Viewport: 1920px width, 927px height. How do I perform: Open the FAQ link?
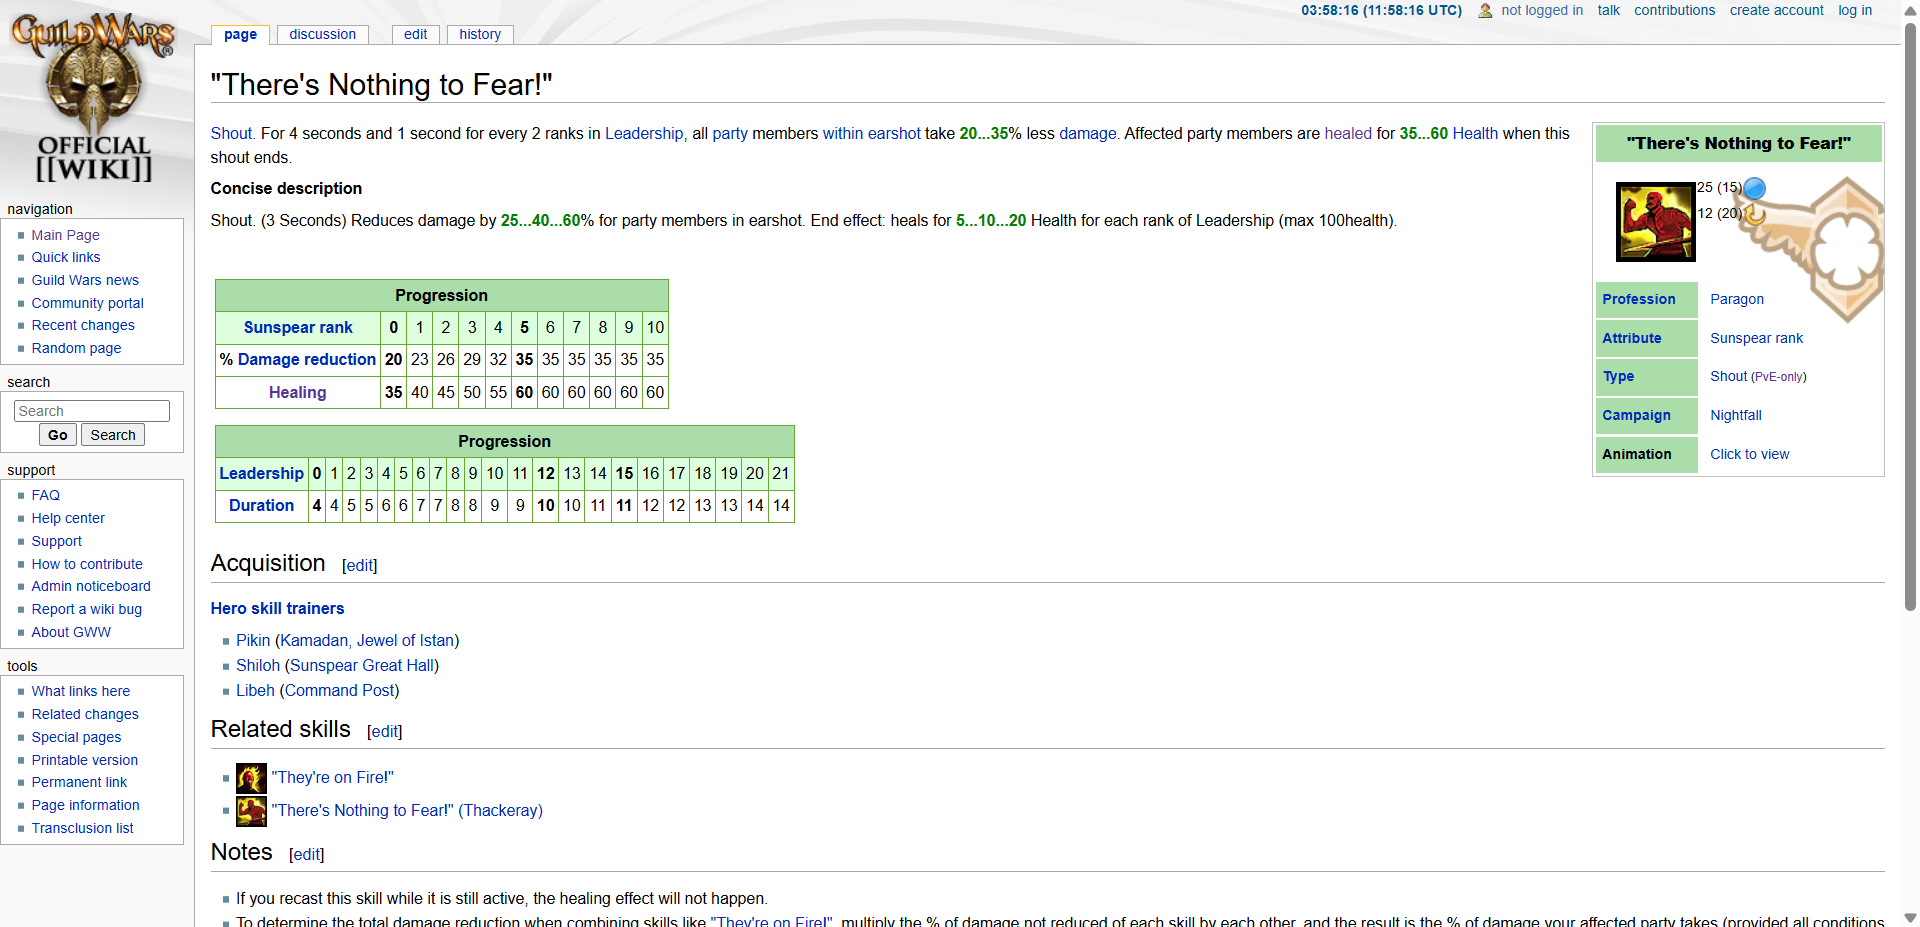(45, 495)
